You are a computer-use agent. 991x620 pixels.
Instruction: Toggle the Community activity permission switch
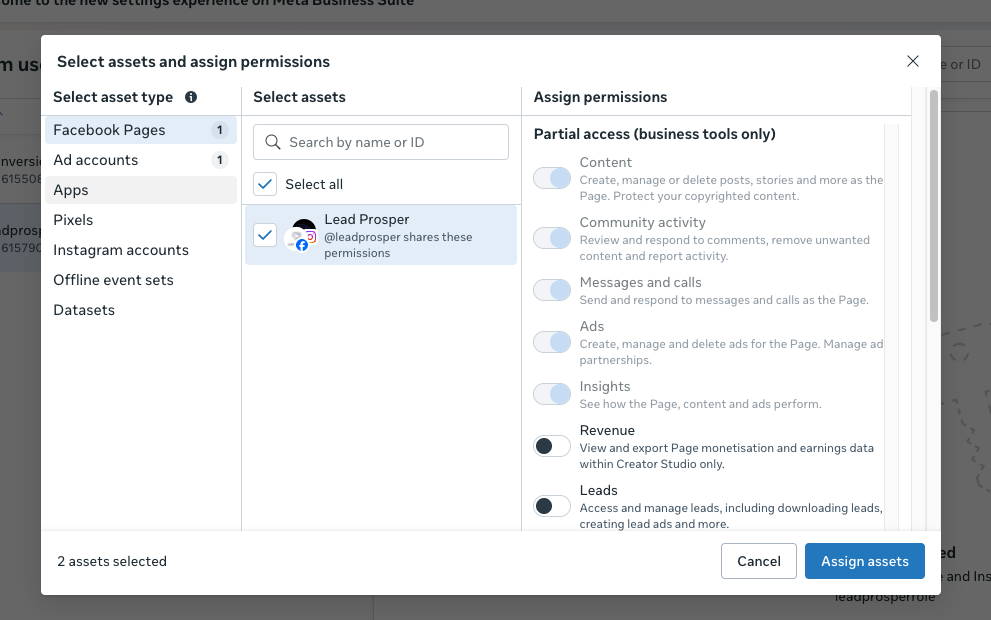[552, 238]
